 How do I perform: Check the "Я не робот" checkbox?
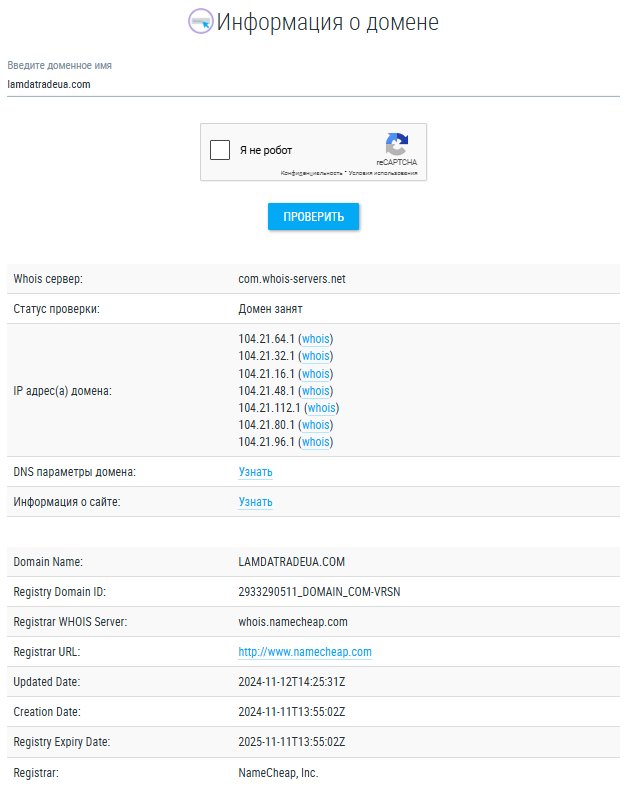coord(220,150)
